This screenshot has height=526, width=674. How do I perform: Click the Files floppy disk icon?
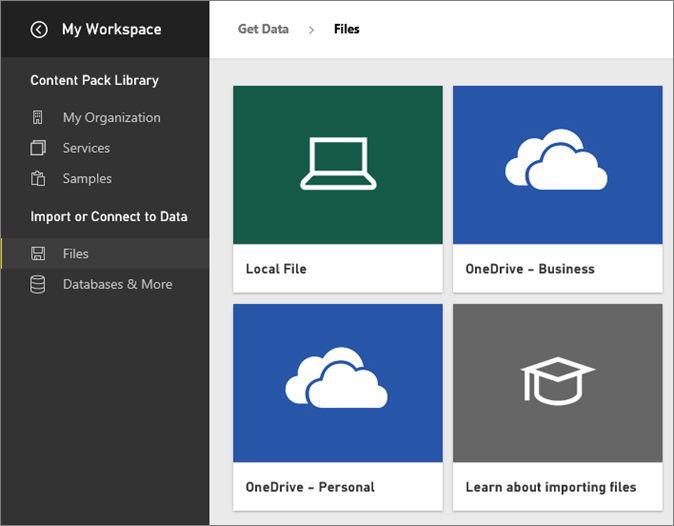[x=38, y=254]
